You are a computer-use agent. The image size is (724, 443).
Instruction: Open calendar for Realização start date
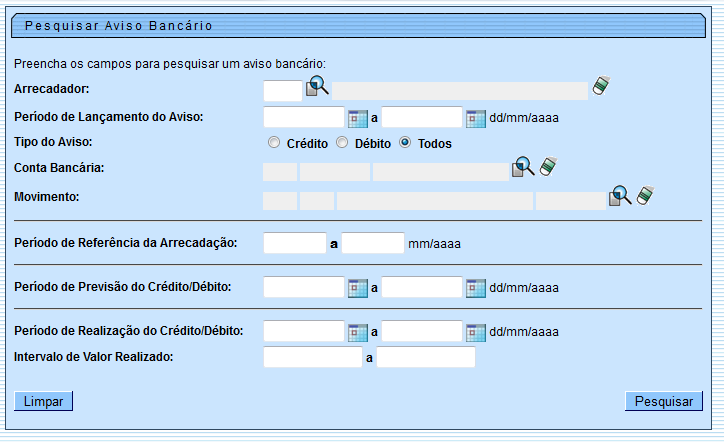(357, 332)
